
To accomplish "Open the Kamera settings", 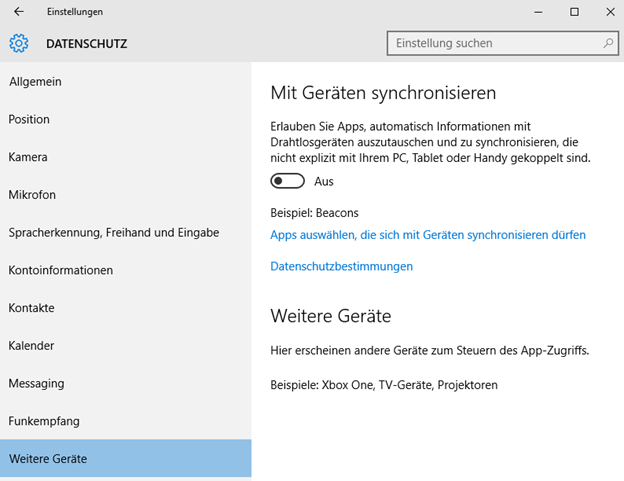I will (126, 157).
